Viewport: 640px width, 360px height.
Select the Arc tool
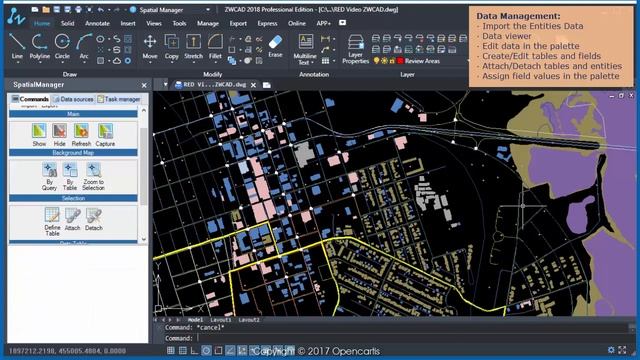(x=84, y=45)
